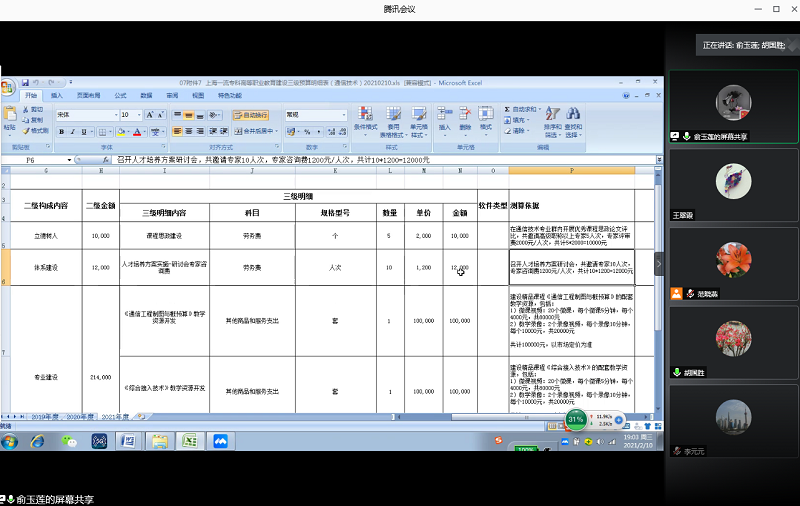The height and width of the screenshot is (506, 800).
Task: Click the Italic formatting icon
Action: click(x=74, y=131)
